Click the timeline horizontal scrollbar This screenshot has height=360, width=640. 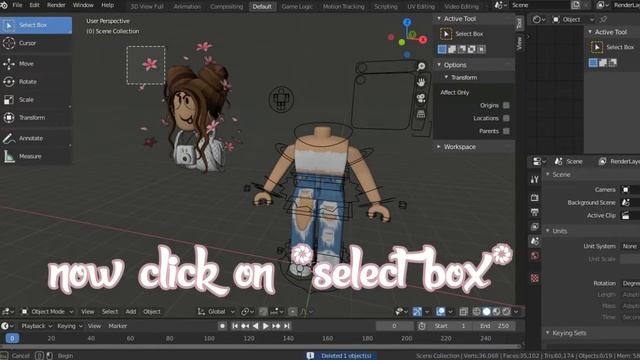(x=261, y=347)
